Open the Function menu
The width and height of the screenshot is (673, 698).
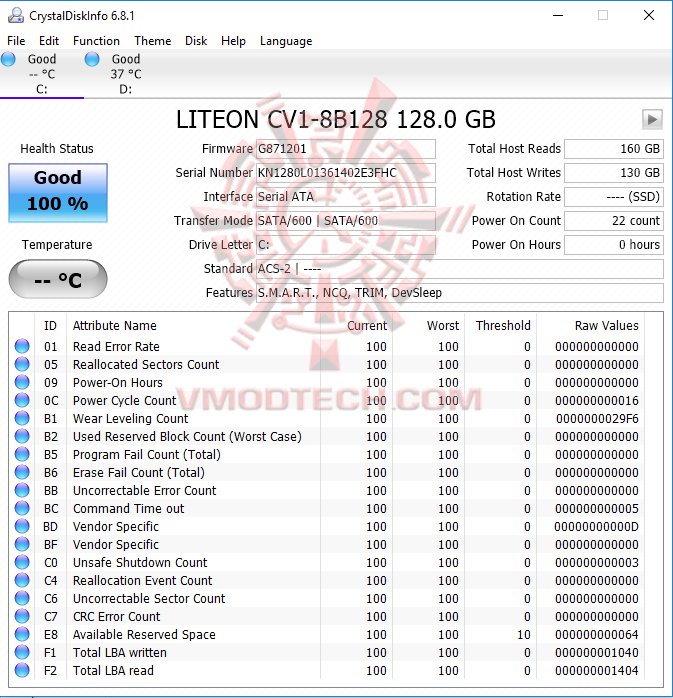96,41
